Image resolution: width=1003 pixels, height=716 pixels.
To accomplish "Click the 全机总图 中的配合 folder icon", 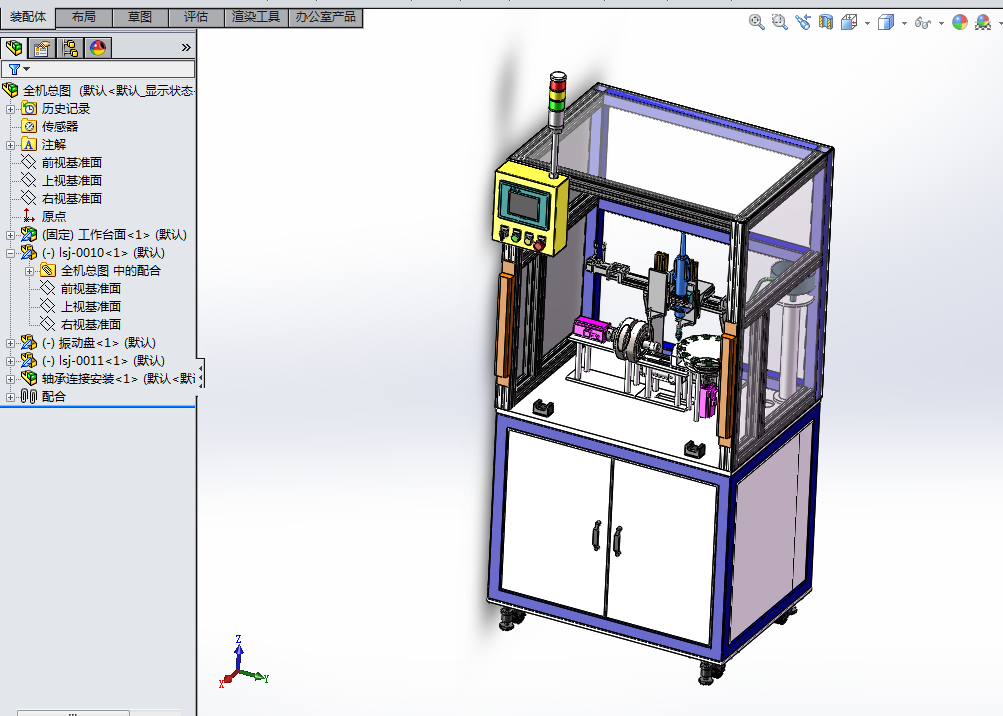I will [x=48, y=271].
